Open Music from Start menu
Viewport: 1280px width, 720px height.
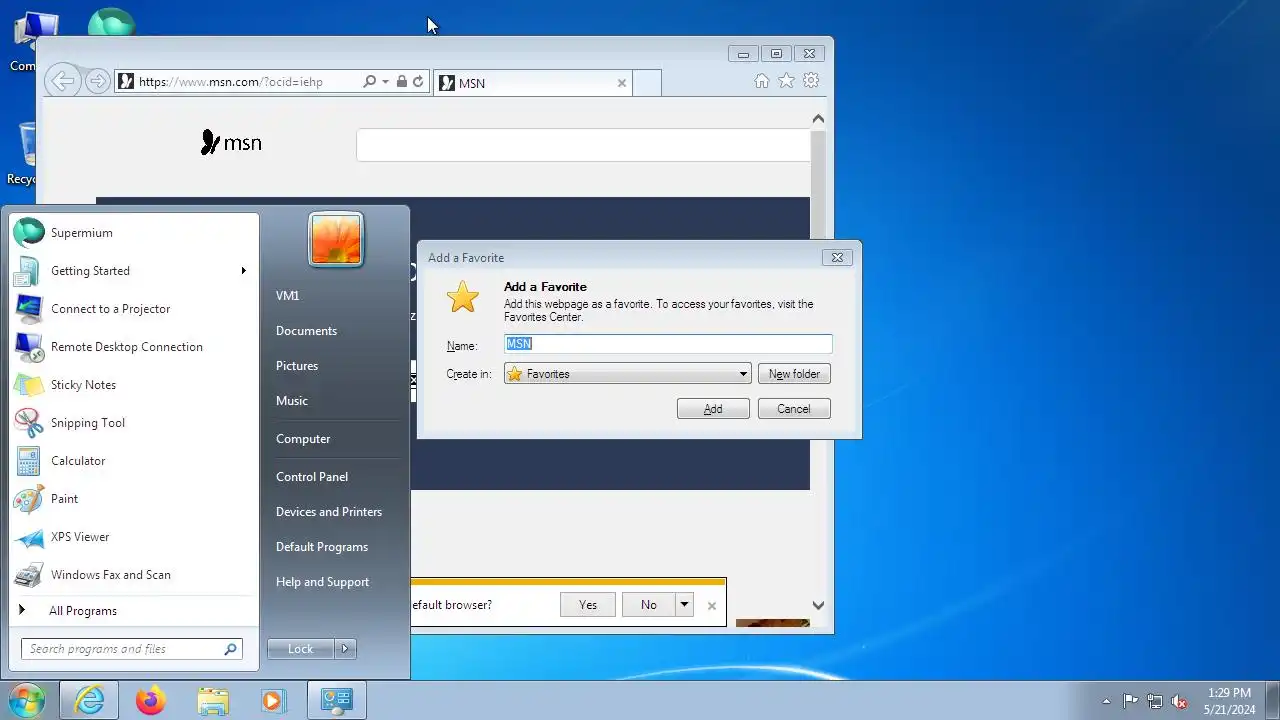point(292,401)
